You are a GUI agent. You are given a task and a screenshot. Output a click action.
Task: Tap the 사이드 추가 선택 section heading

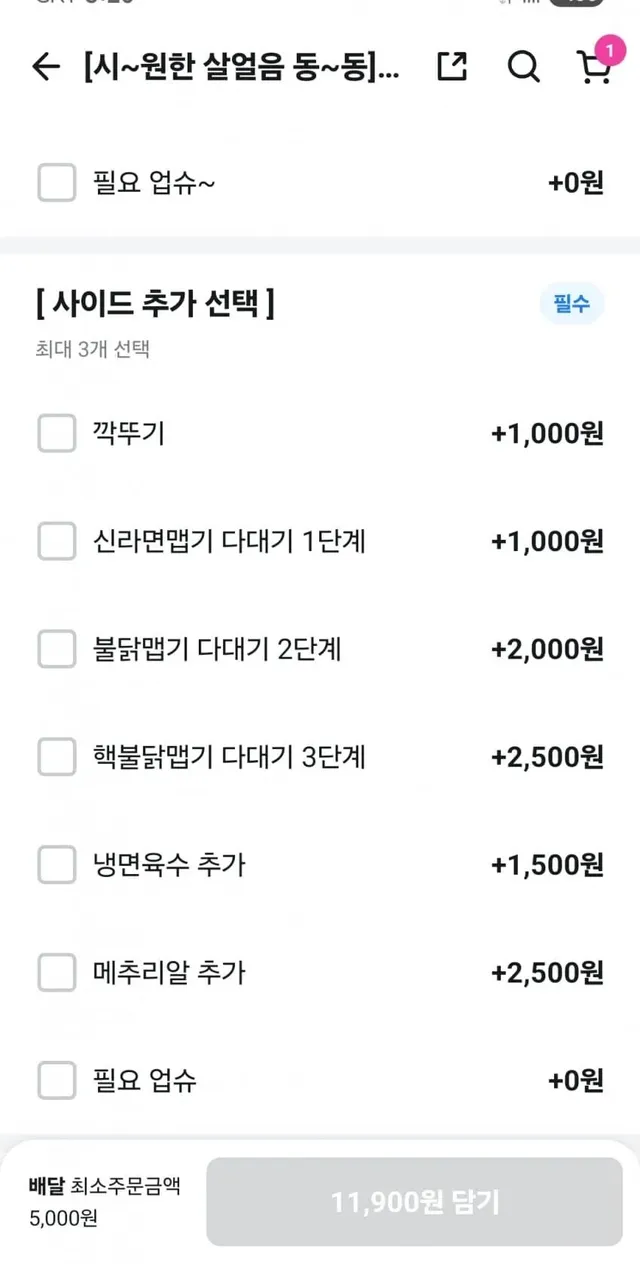[x=155, y=304]
